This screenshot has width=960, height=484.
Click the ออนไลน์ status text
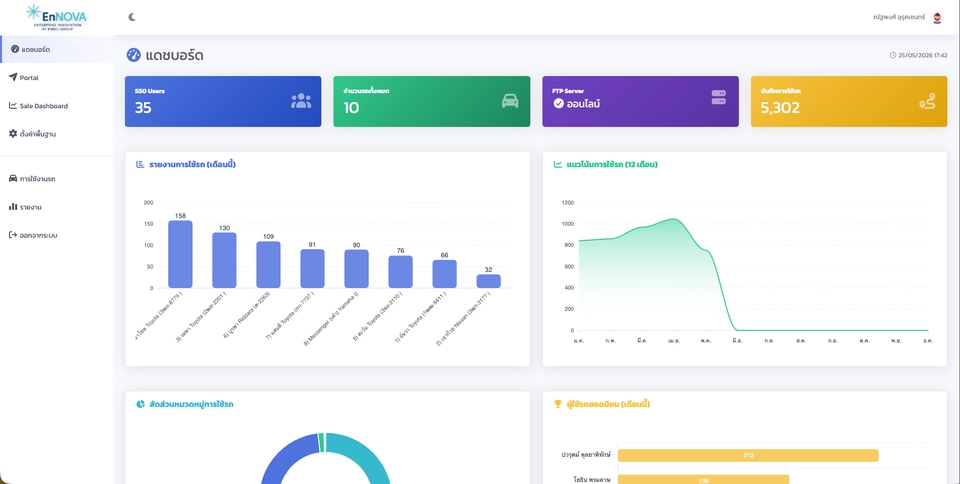(583, 104)
